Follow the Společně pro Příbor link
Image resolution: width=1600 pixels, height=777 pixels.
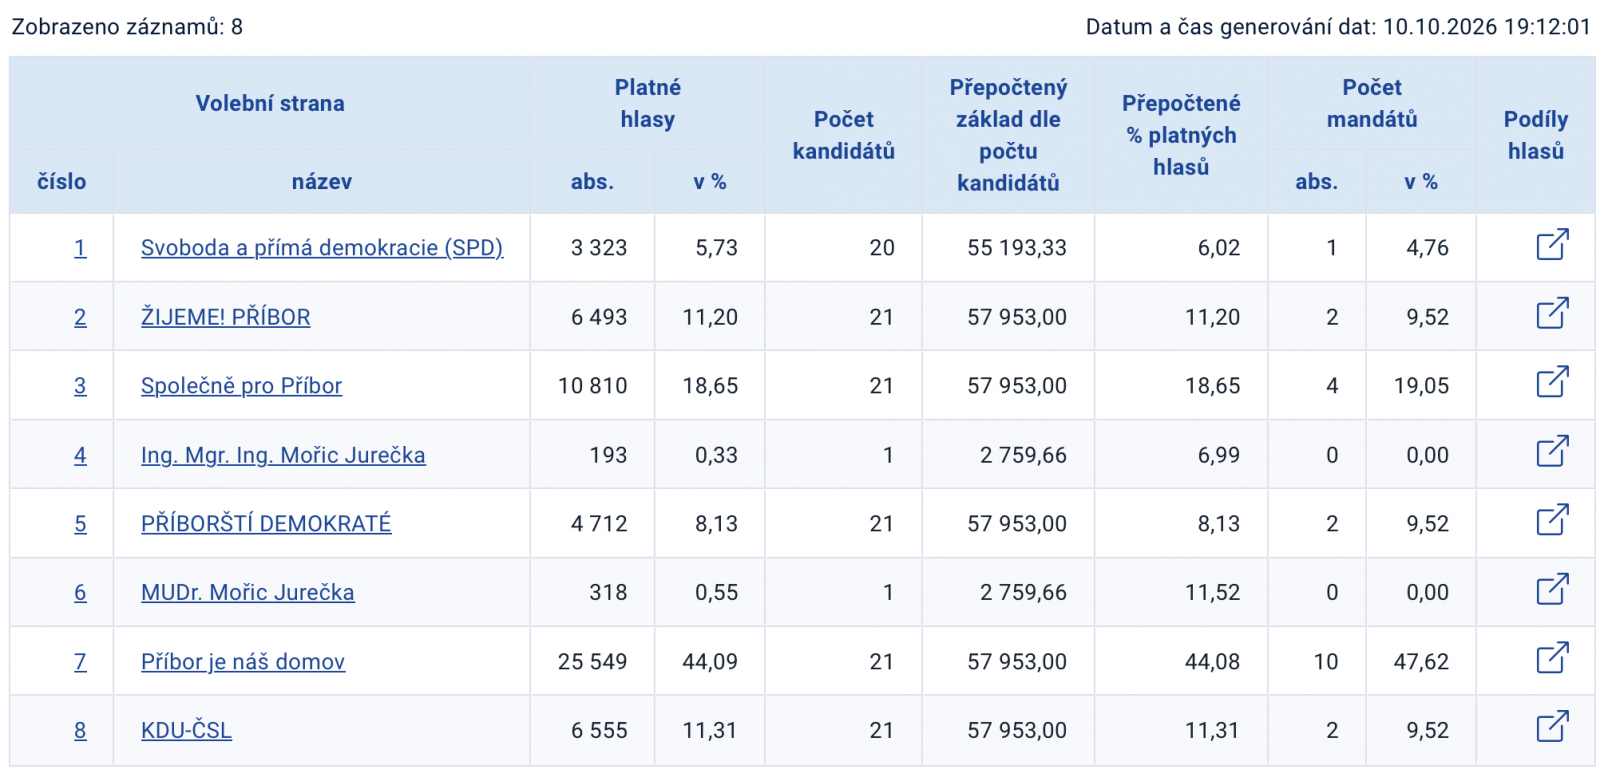[x=241, y=386]
